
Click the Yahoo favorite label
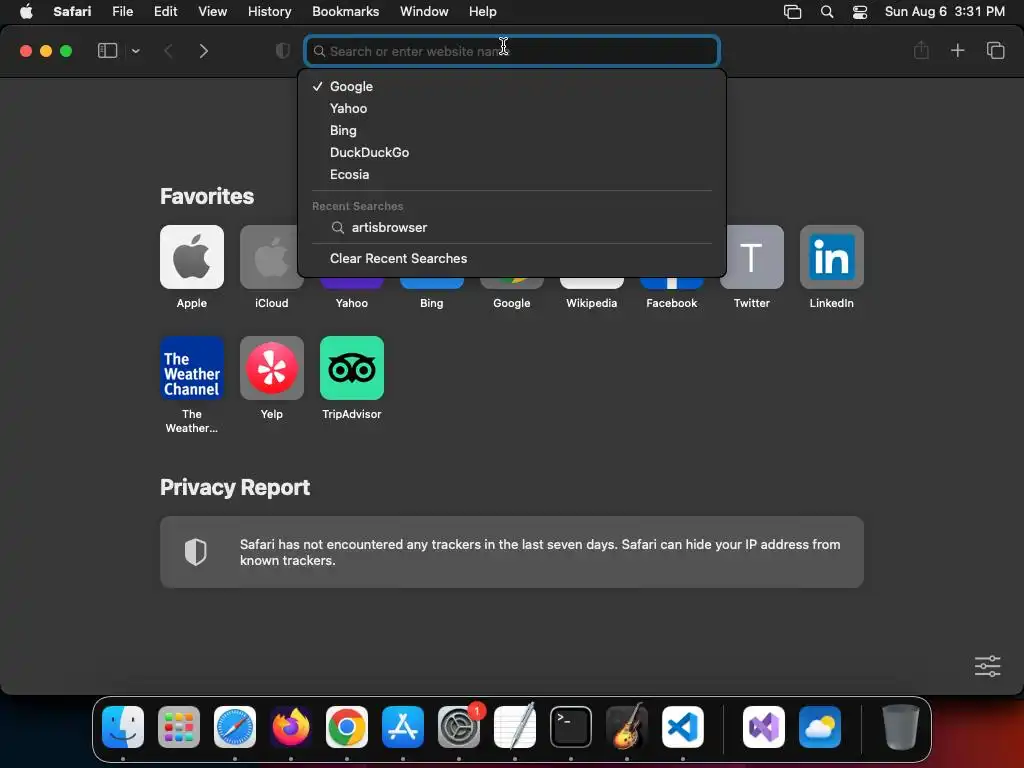(352, 303)
